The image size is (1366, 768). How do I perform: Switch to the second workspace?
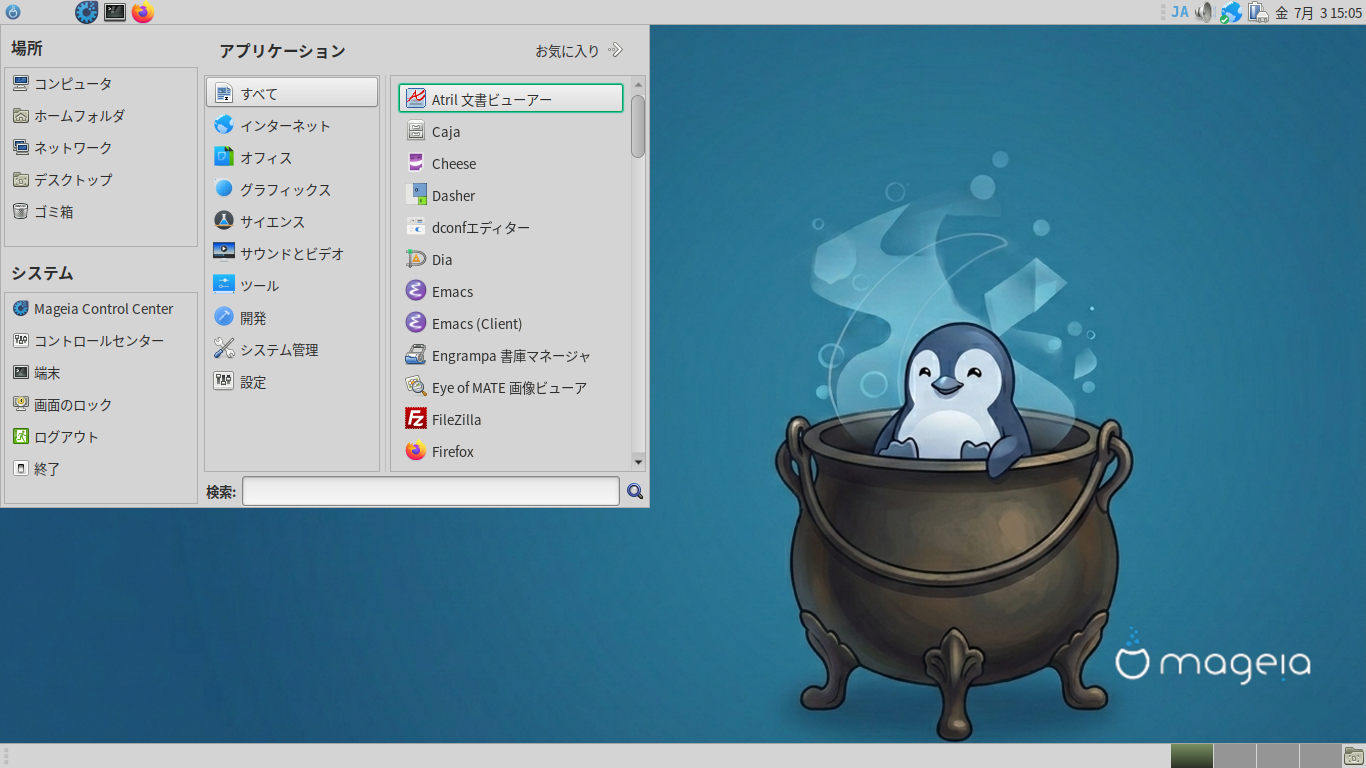click(1235, 756)
